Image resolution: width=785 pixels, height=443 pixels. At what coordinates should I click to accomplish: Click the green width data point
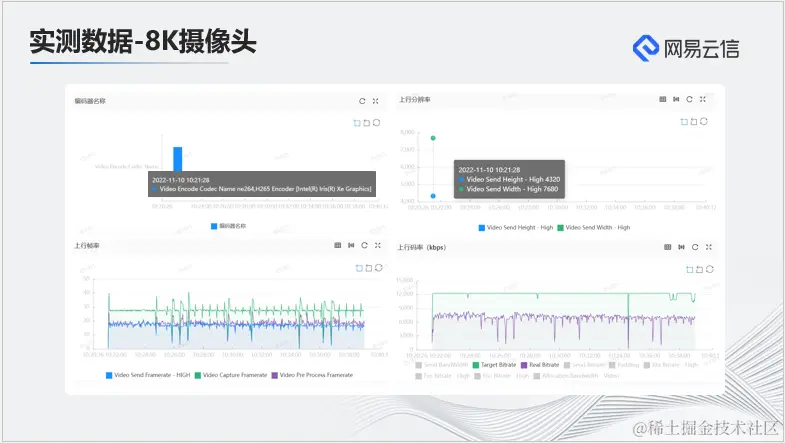433,138
